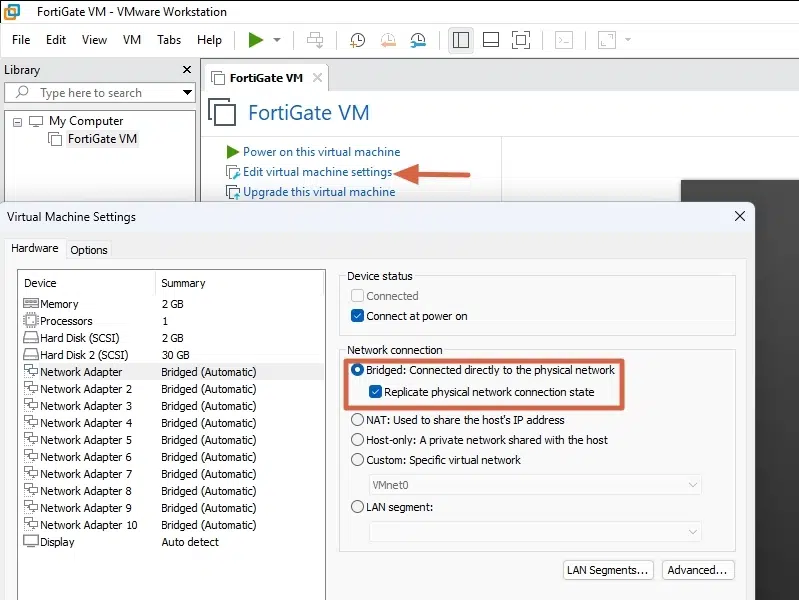Switch to the Options tab
Image resolution: width=799 pixels, height=600 pixels.
[89, 250]
